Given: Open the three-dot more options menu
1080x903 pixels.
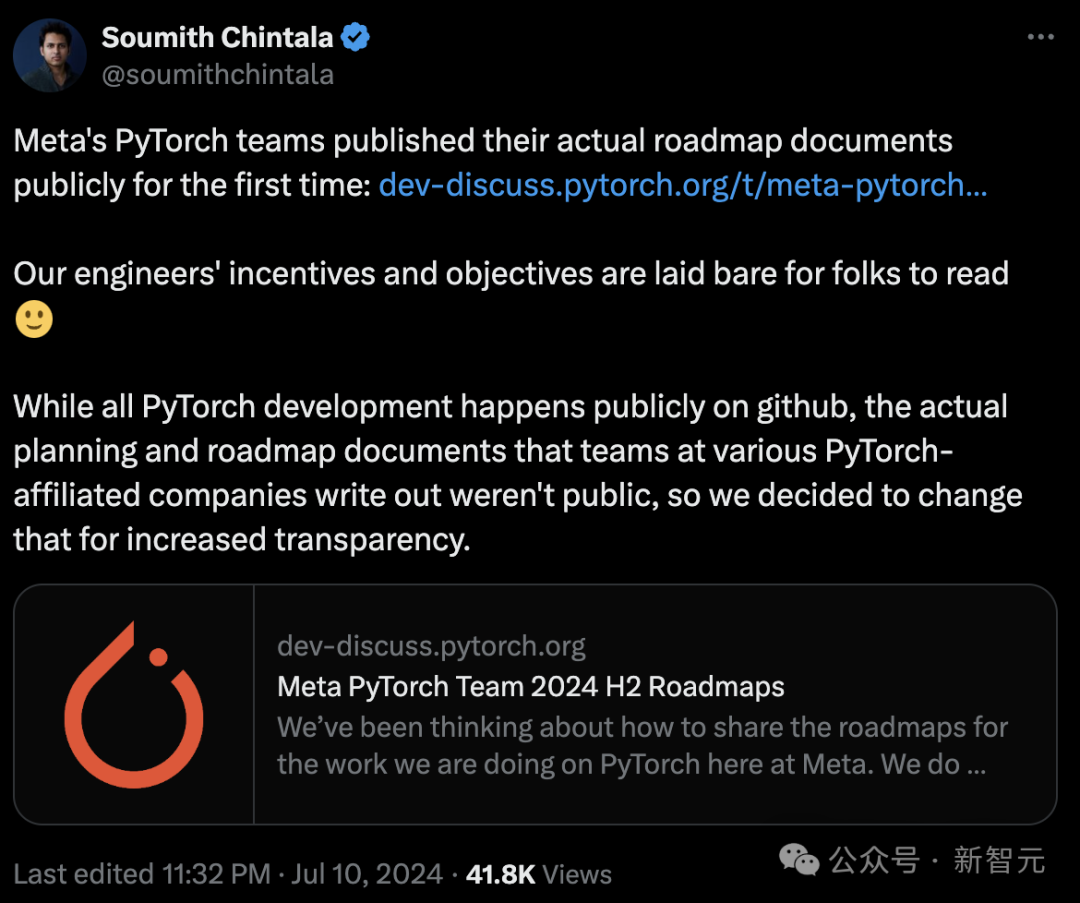Looking at the screenshot, I should click(x=1041, y=38).
